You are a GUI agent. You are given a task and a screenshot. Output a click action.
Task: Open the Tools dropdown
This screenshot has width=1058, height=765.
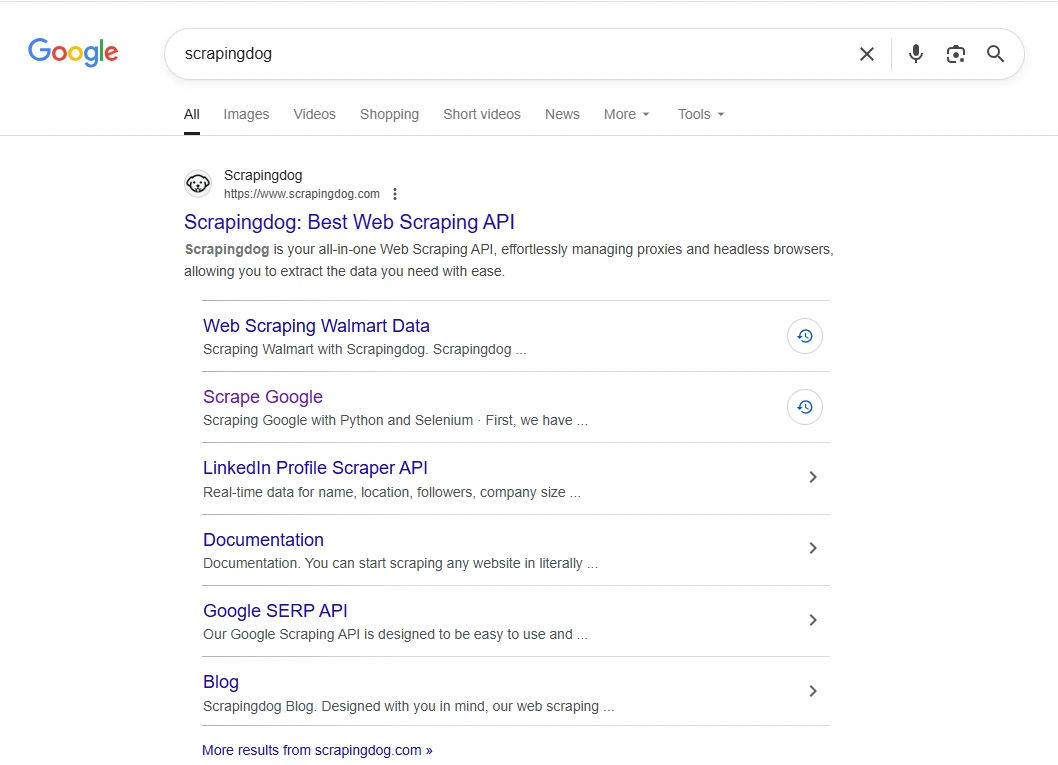[700, 114]
